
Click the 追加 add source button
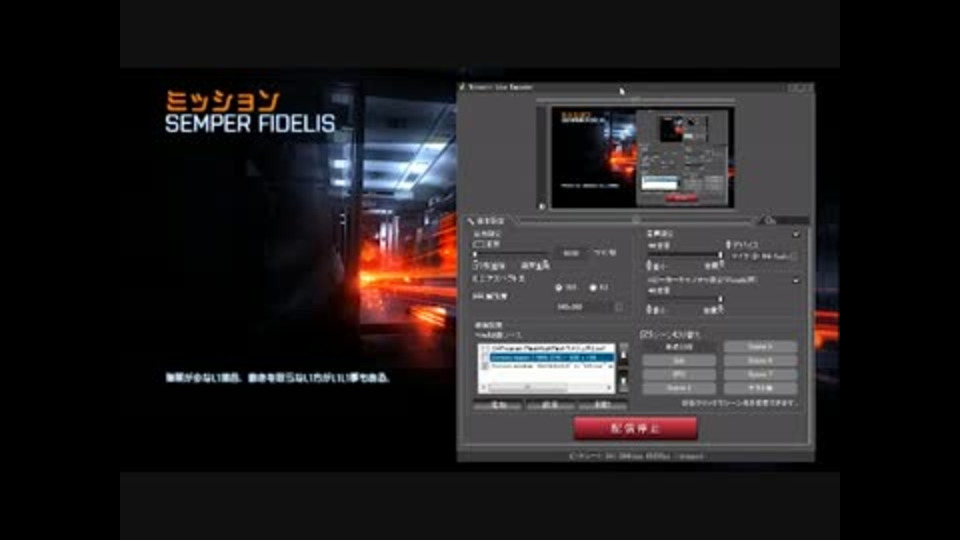coord(498,405)
